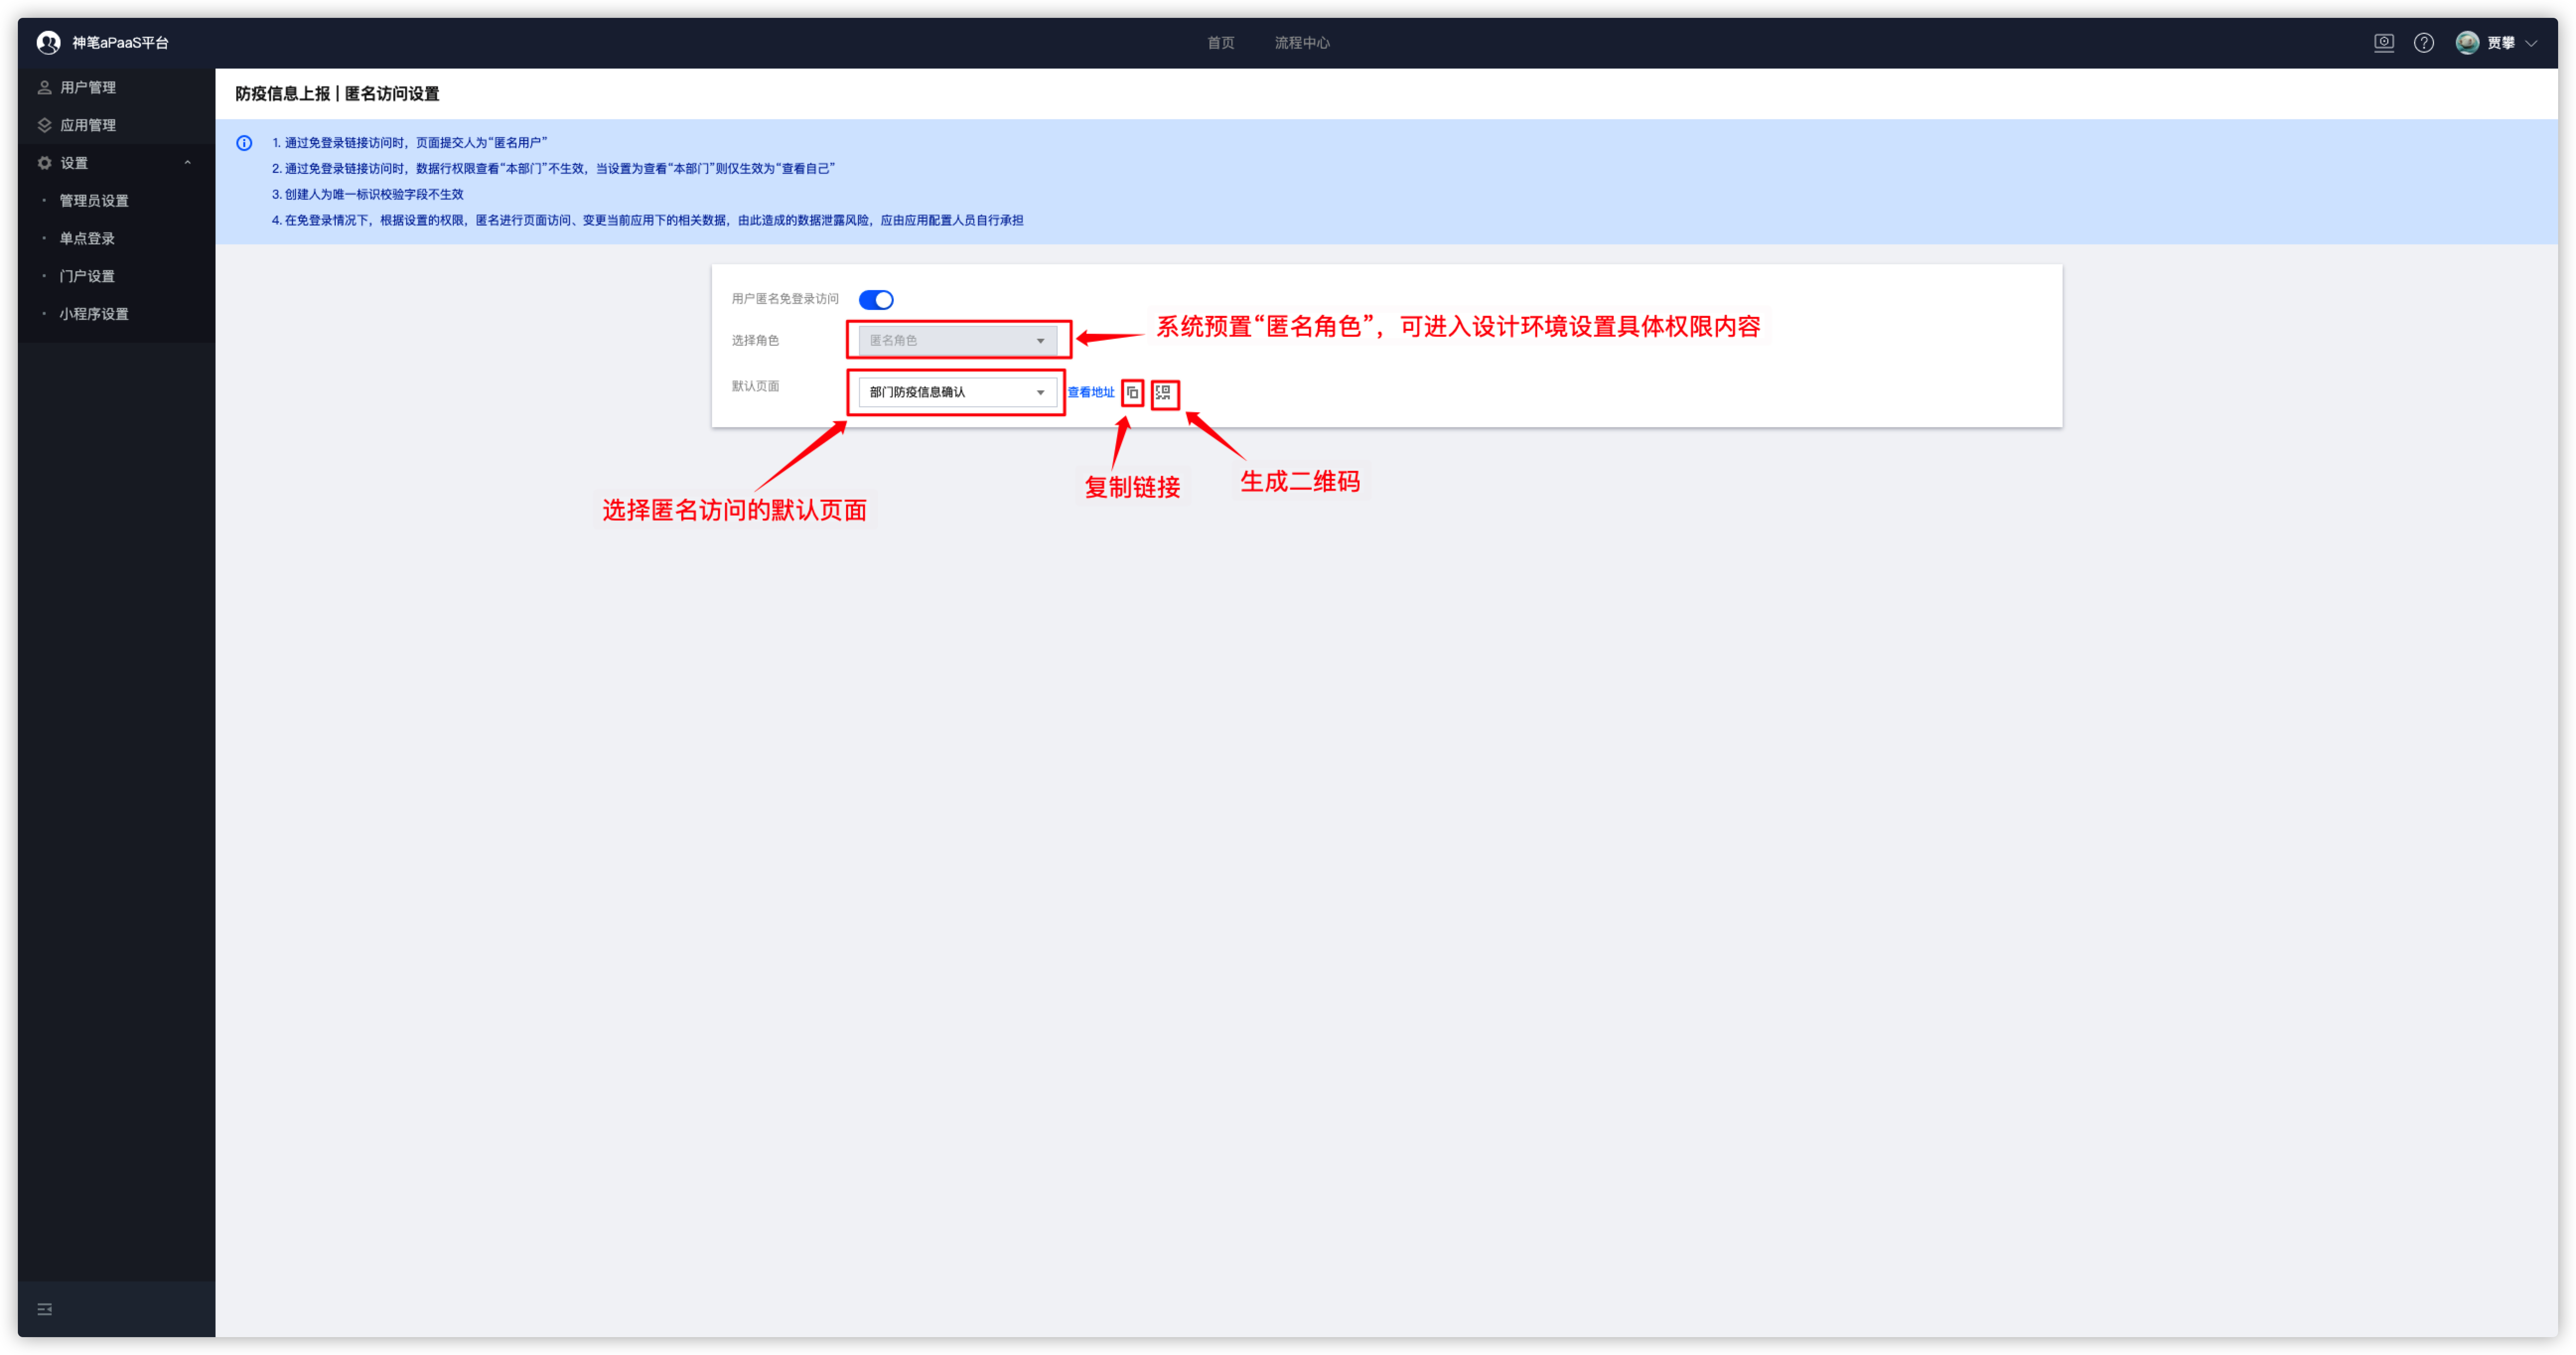The height and width of the screenshot is (1355, 2576).
Task: Collapse the 设置 sidebar group
Action: (116, 163)
